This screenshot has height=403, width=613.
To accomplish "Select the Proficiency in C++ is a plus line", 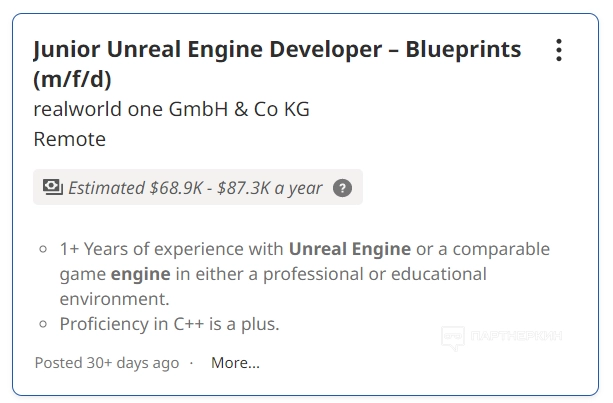I will (169, 324).
